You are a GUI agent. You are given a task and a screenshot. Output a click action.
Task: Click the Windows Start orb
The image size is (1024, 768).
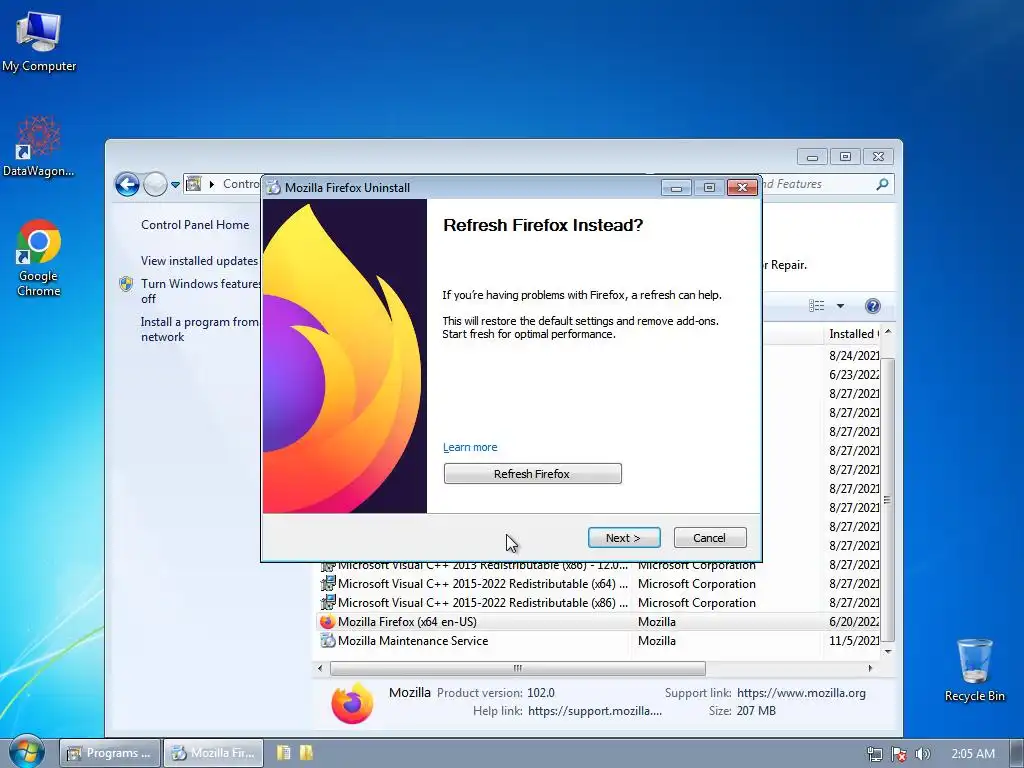[26, 752]
